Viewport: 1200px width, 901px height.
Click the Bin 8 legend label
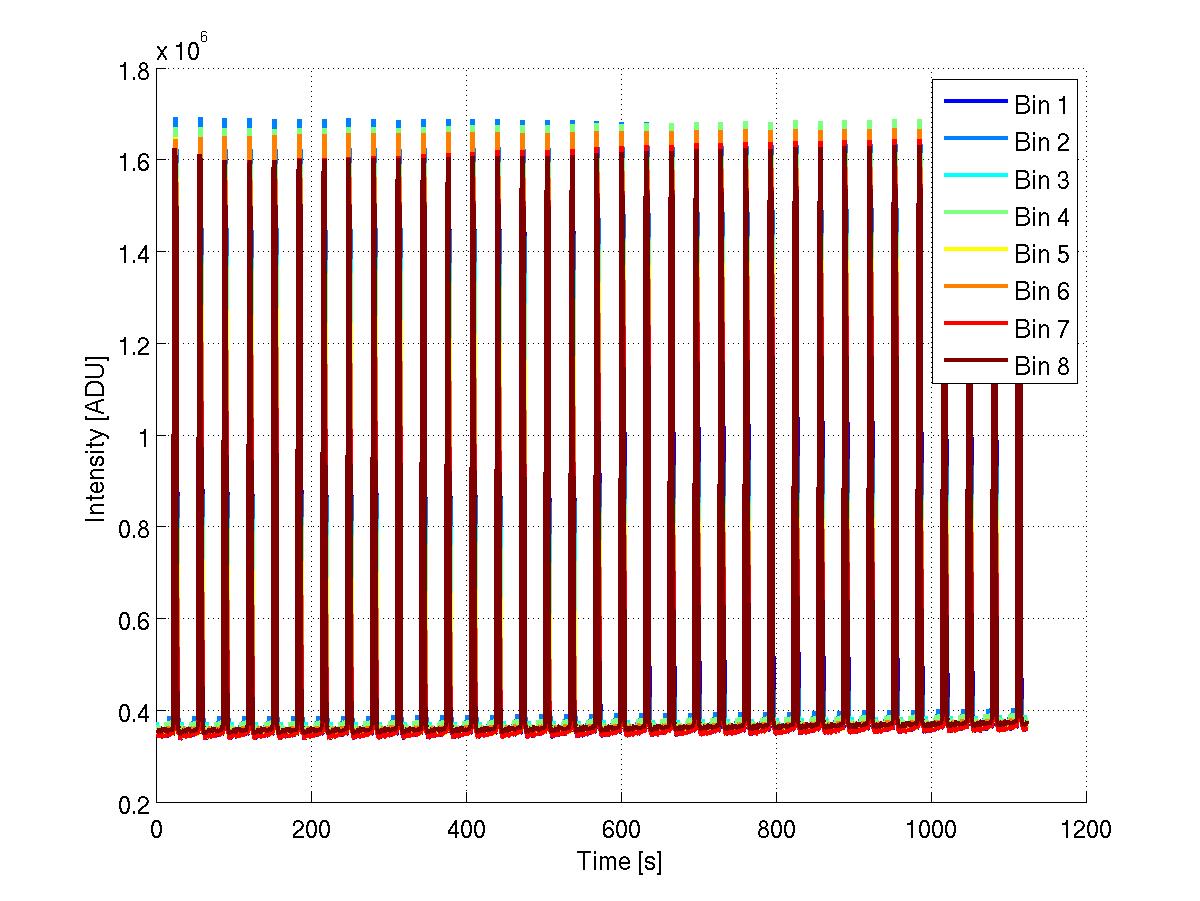point(1042,367)
